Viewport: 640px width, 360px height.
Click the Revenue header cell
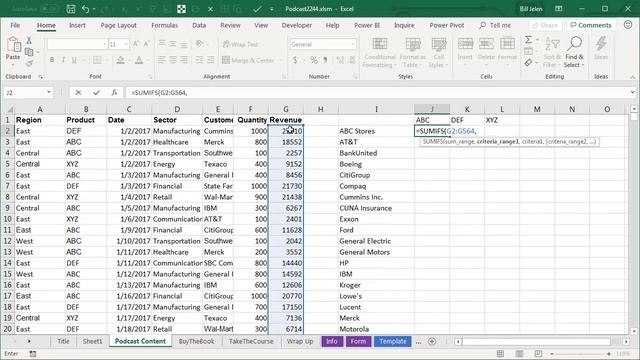point(286,120)
